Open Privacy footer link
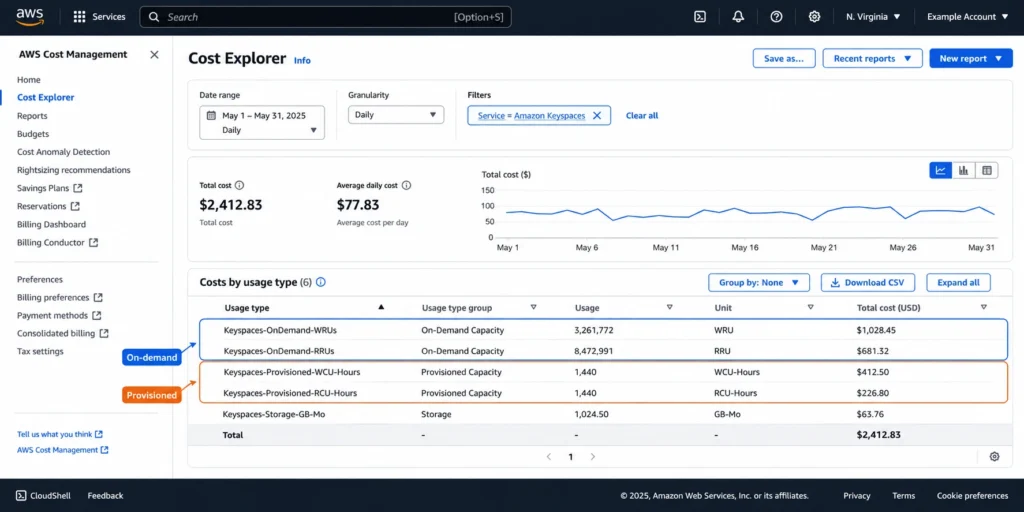This screenshot has width=1024, height=512. tap(856, 496)
